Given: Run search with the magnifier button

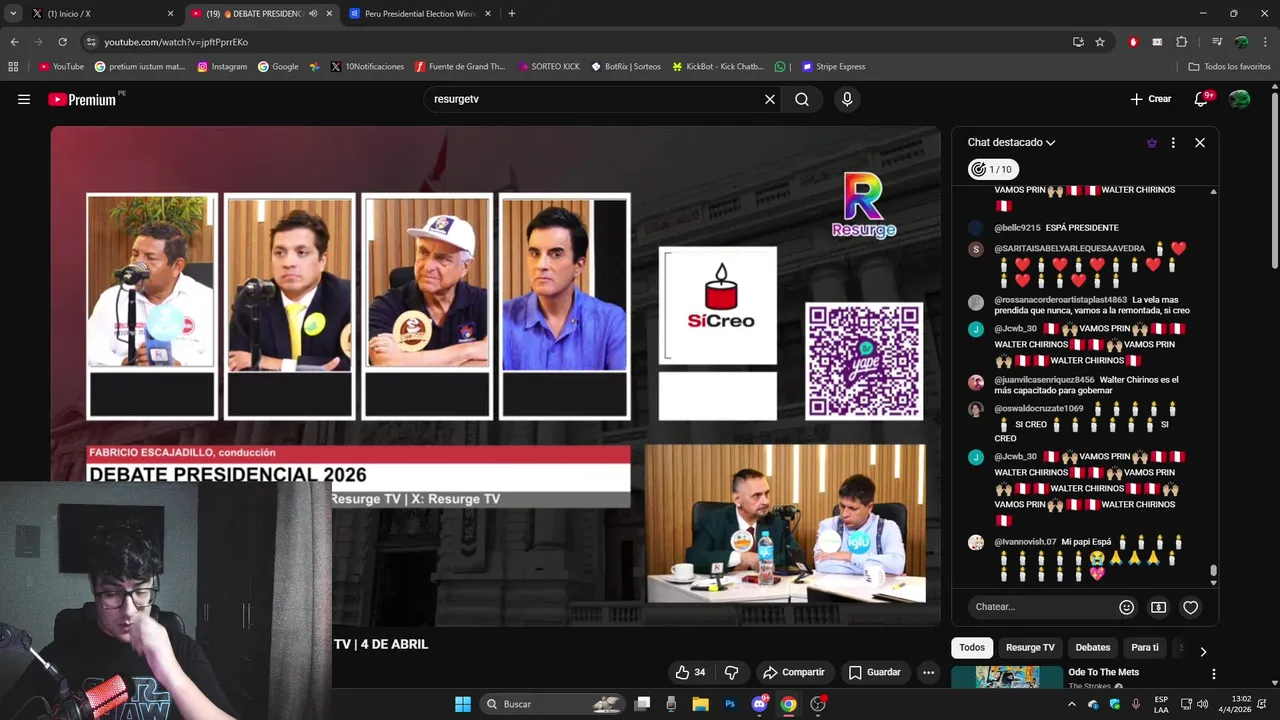Looking at the screenshot, I should click(802, 99).
